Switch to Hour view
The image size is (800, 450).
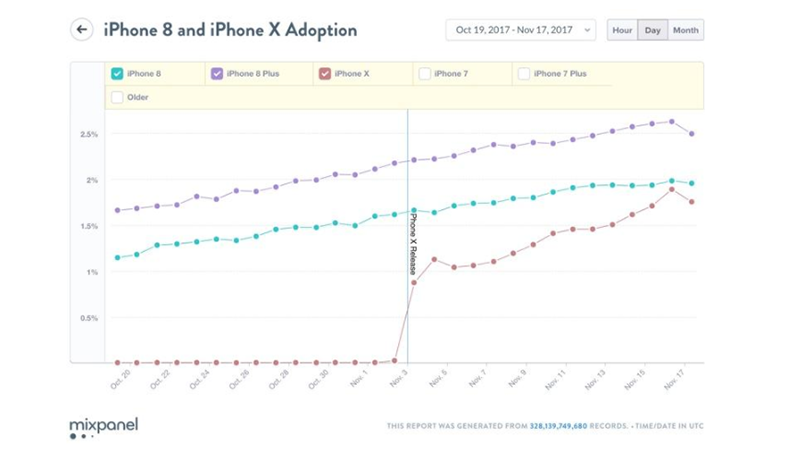[x=622, y=30]
